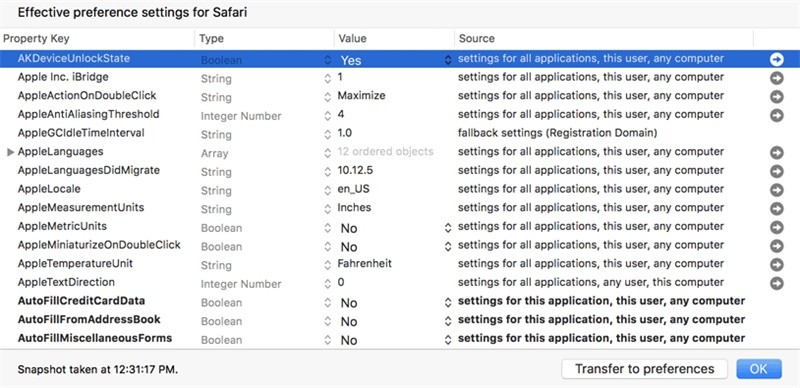The height and width of the screenshot is (388, 800).
Task: Click the Inches value cell
Action: click(354, 208)
